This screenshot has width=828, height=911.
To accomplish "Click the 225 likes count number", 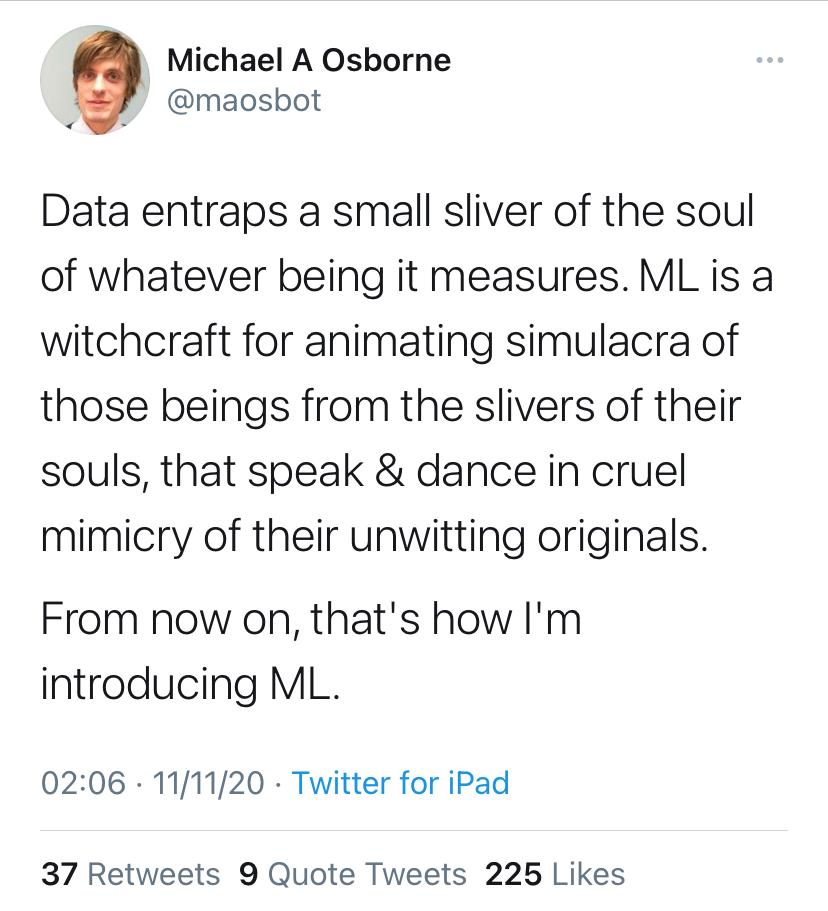I will coord(513,874).
